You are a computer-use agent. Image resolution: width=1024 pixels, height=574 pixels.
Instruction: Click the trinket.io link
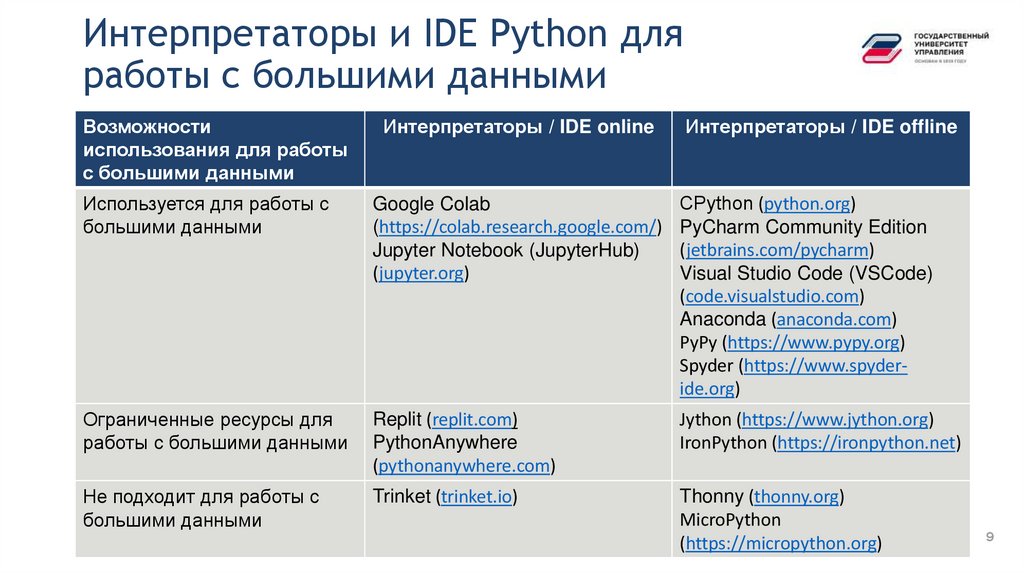pyautogui.click(x=477, y=497)
